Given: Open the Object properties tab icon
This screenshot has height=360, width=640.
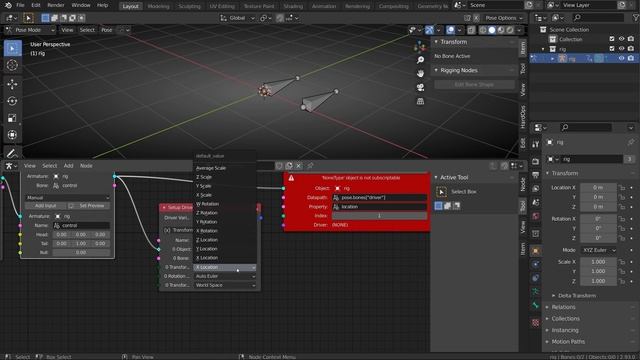Looking at the screenshot, I should (x=536, y=251).
